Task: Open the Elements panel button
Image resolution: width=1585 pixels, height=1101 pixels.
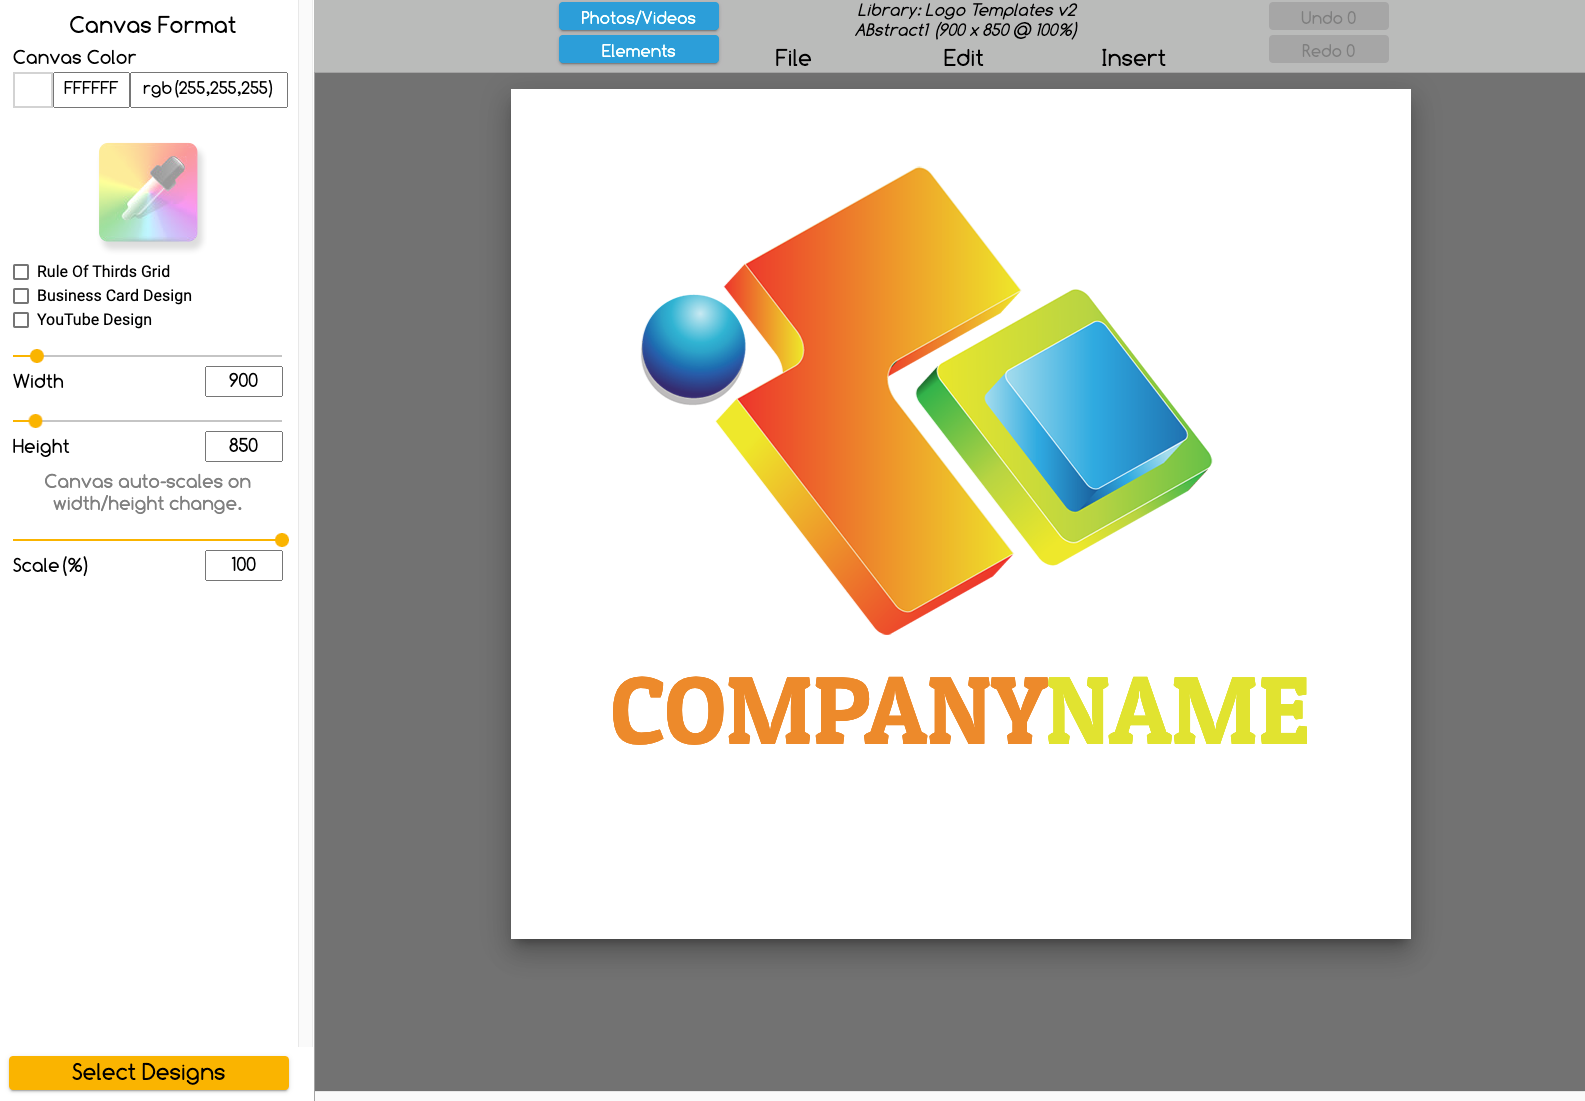Action: pyautogui.click(x=638, y=50)
